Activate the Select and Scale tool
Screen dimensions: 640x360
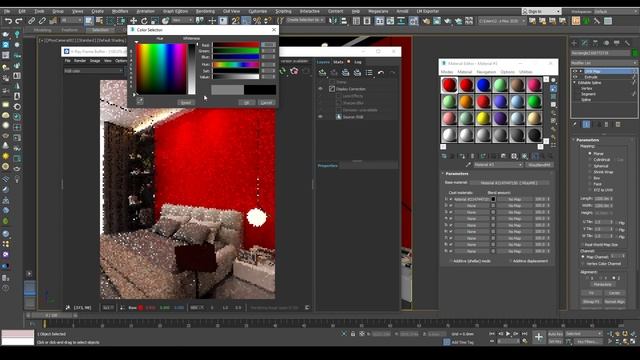point(155,20)
